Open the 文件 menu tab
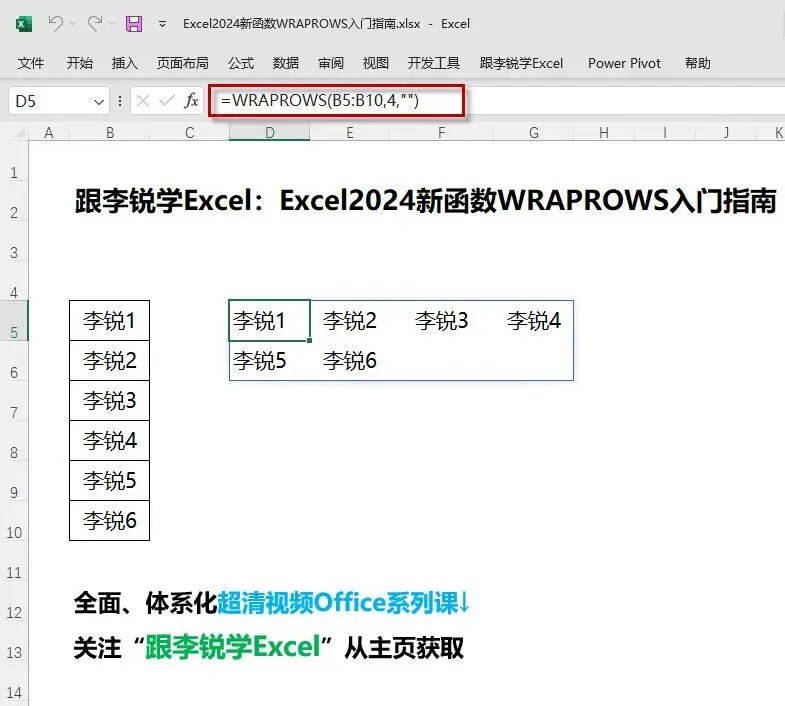The width and height of the screenshot is (785, 706). [31, 63]
